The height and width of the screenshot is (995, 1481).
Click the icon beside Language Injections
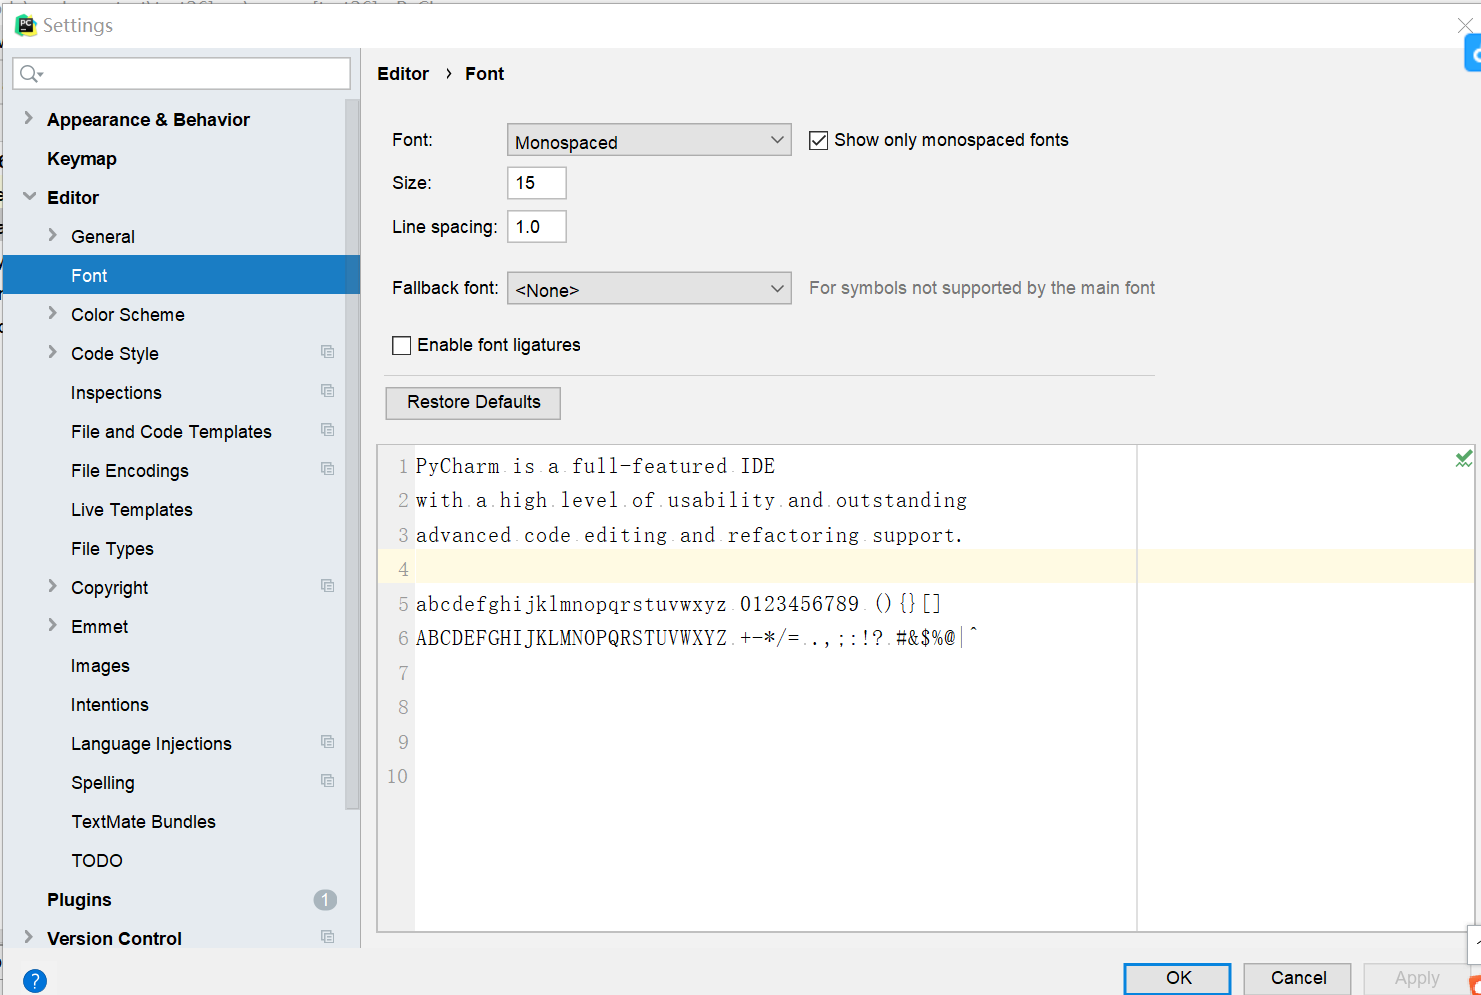(x=327, y=742)
